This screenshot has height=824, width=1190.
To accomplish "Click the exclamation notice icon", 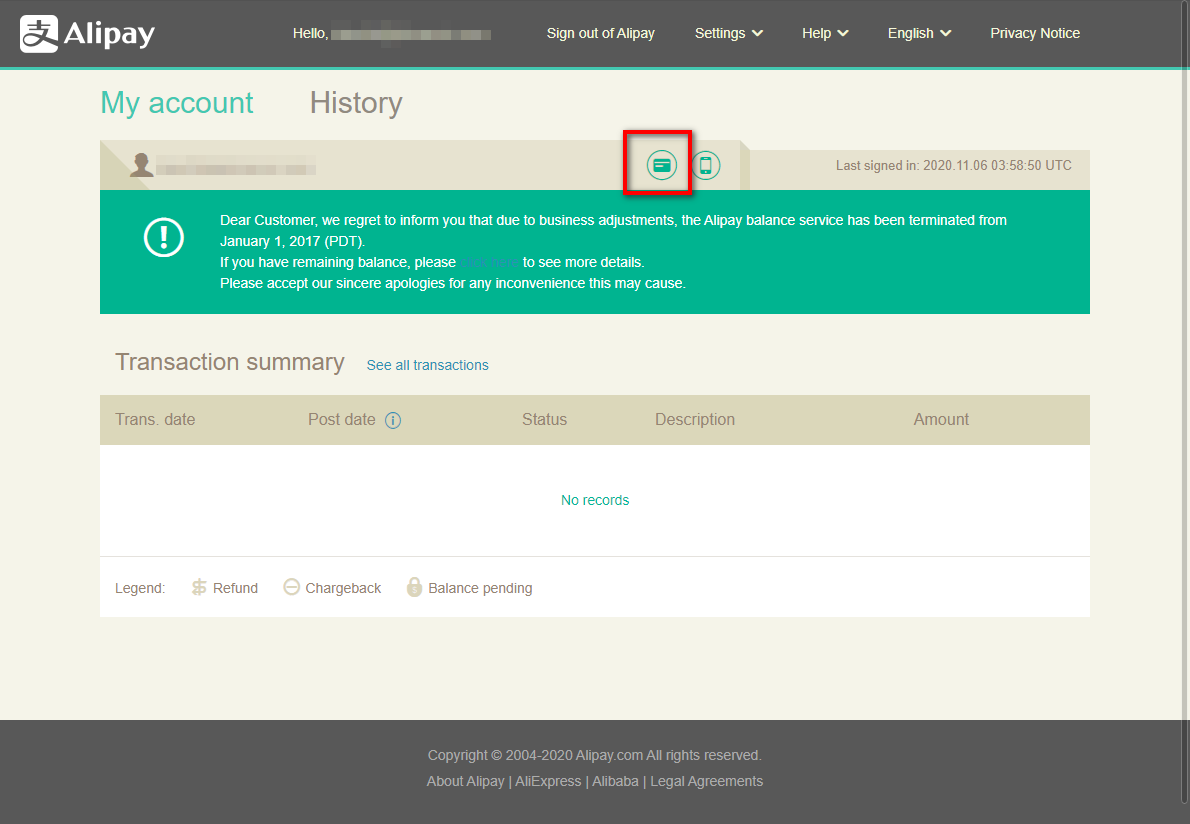I will pyautogui.click(x=164, y=237).
